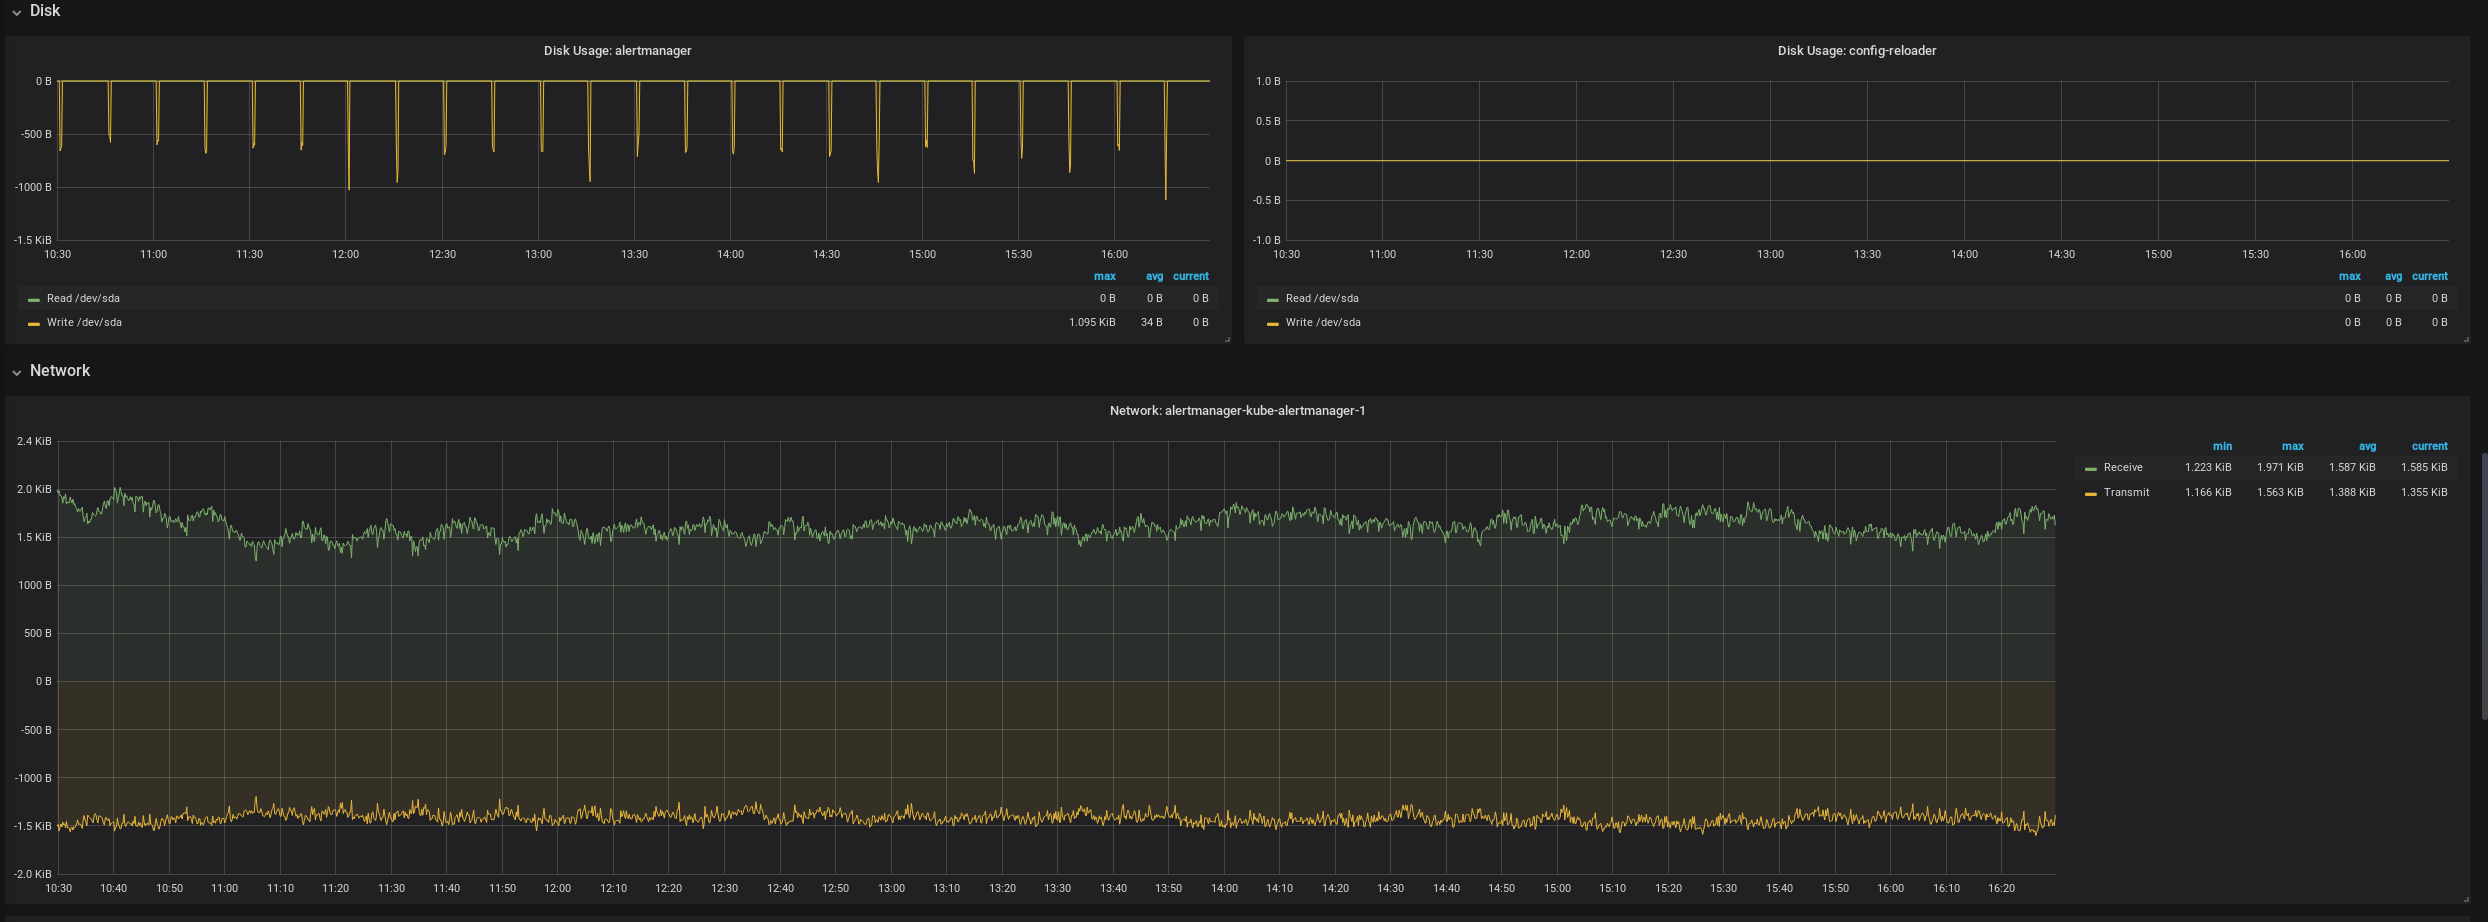Click the resize handle of the Network panel

(x=2465, y=899)
